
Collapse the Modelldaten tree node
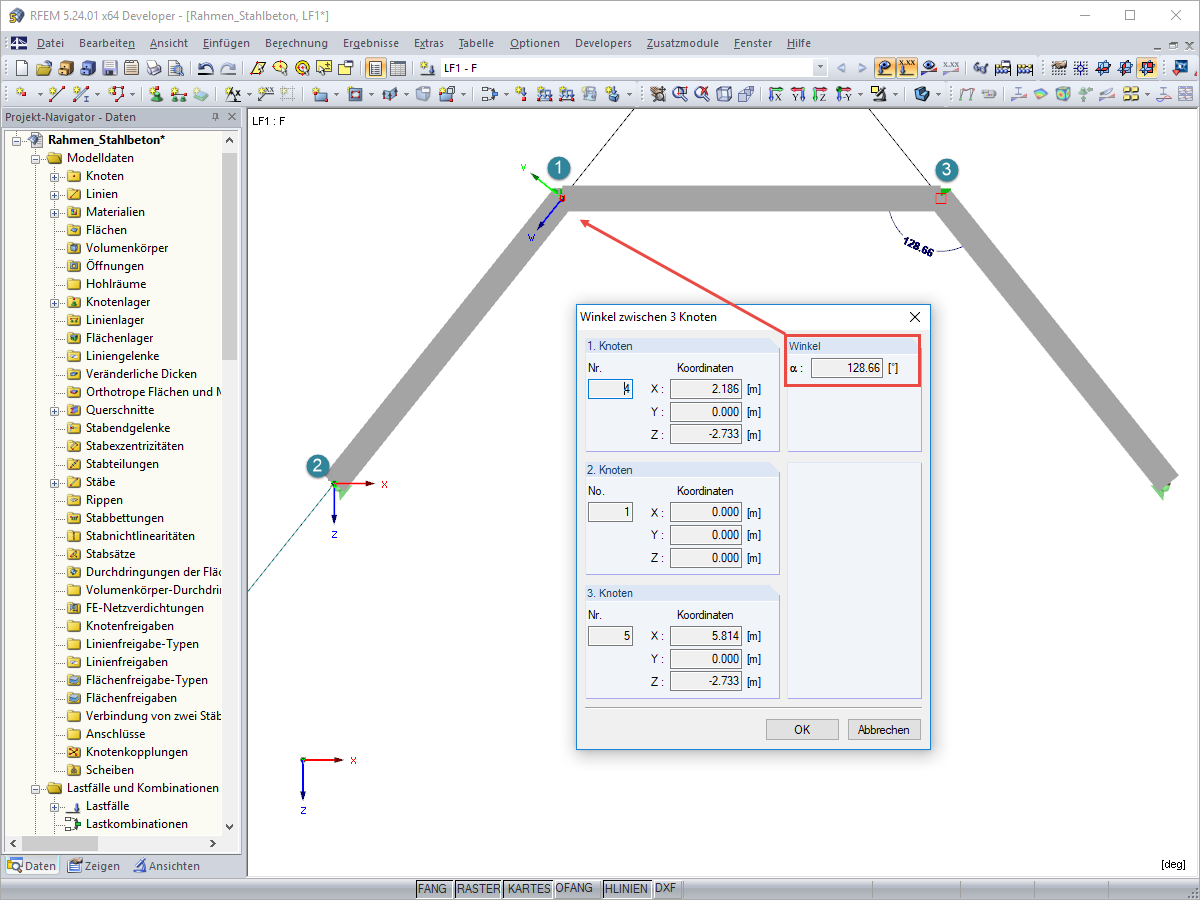tap(36, 158)
